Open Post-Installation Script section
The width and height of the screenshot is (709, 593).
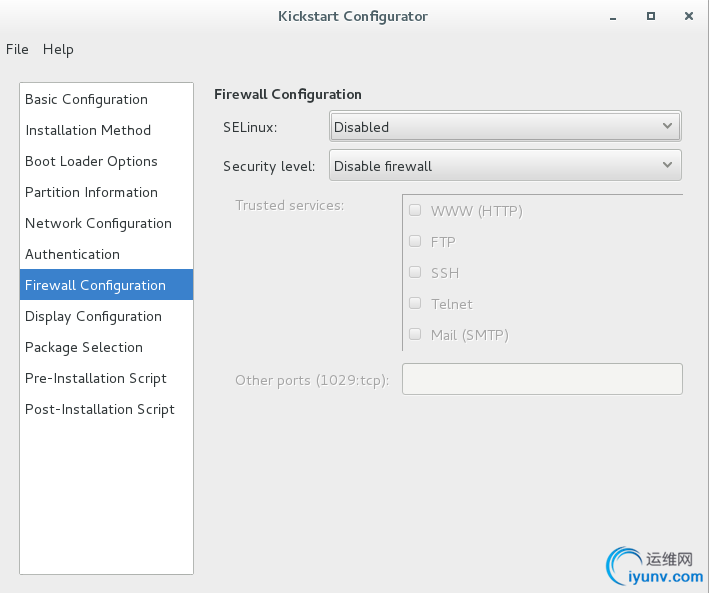pyautogui.click(x=100, y=409)
